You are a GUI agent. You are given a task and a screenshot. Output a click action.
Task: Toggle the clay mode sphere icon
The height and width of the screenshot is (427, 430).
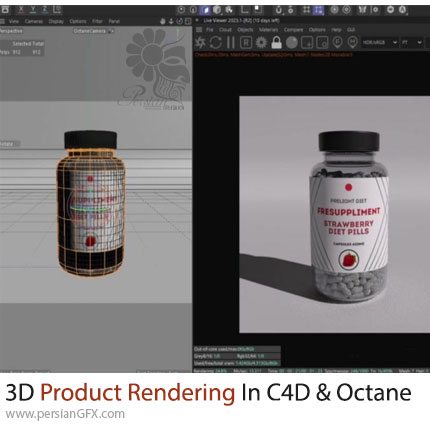[x=292, y=43]
